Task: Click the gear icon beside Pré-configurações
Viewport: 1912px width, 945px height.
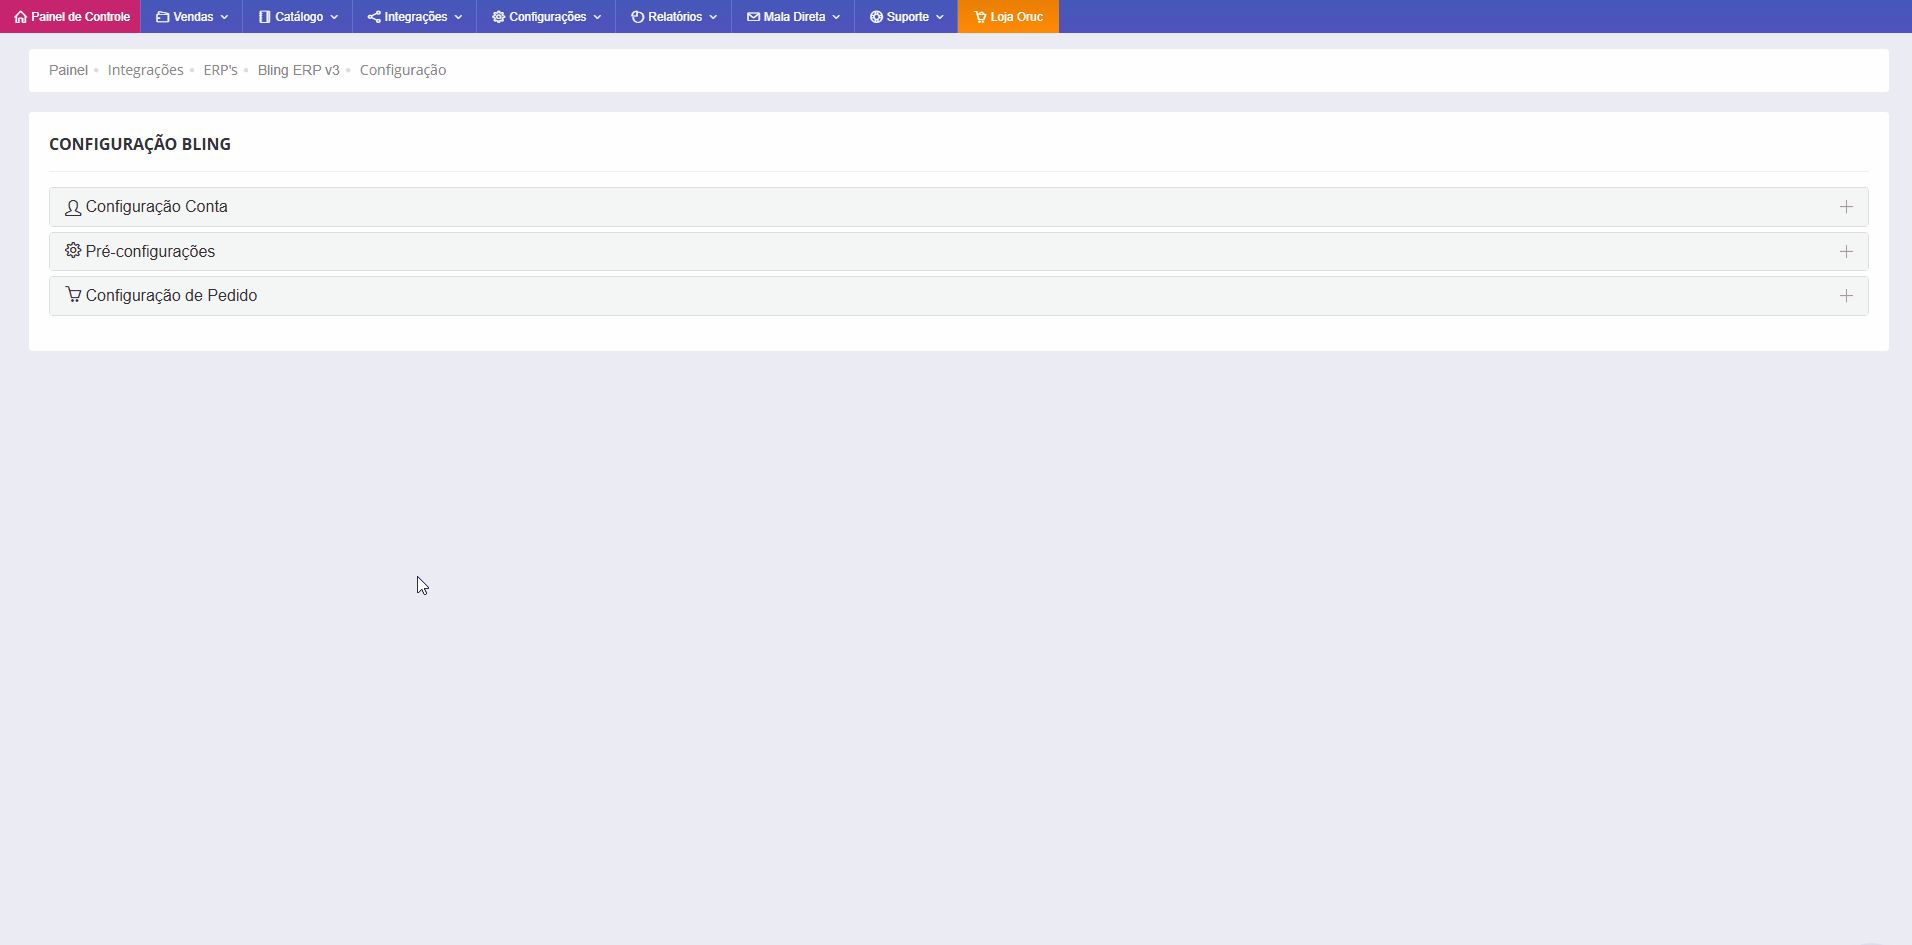Action: click(73, 251)
